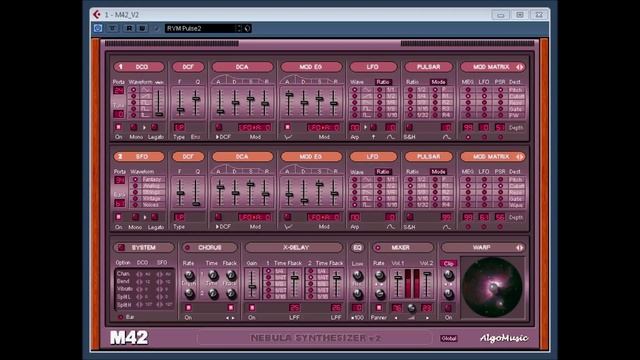Select the DCO section header of layer 1

(139, 67)
